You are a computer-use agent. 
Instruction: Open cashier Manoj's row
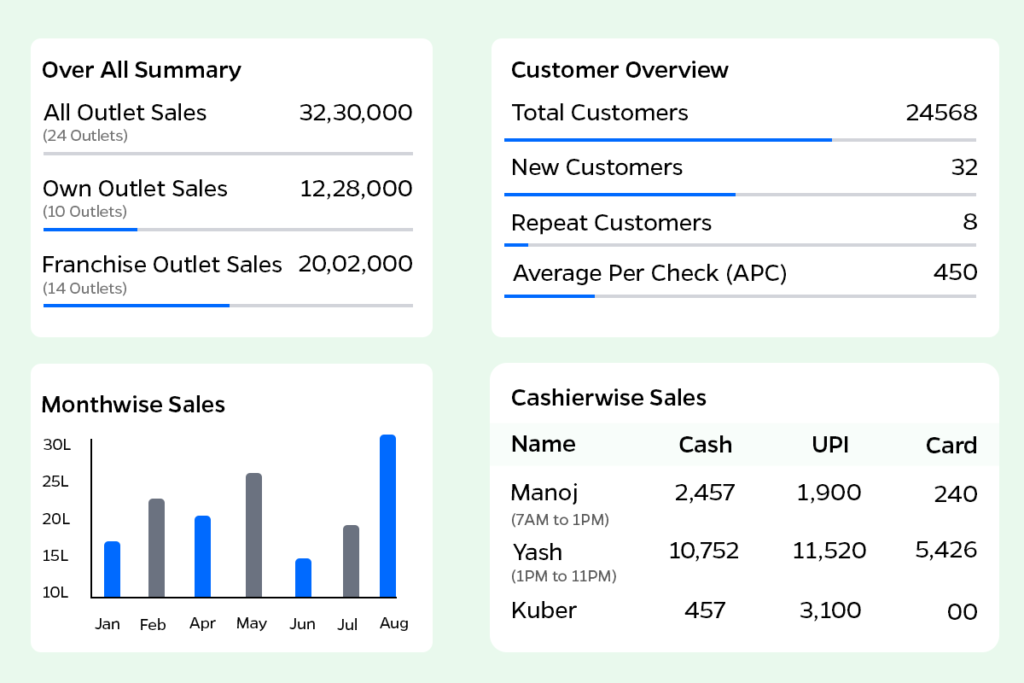(545, 493)
